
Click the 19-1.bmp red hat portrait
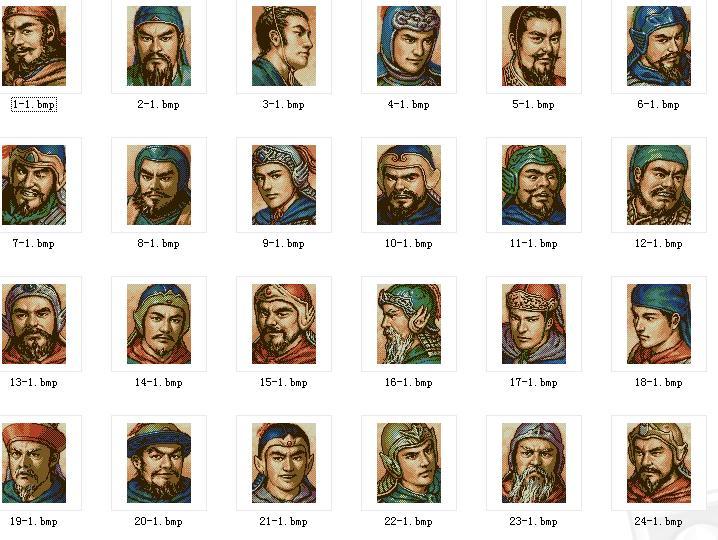(x=34, y=463)
